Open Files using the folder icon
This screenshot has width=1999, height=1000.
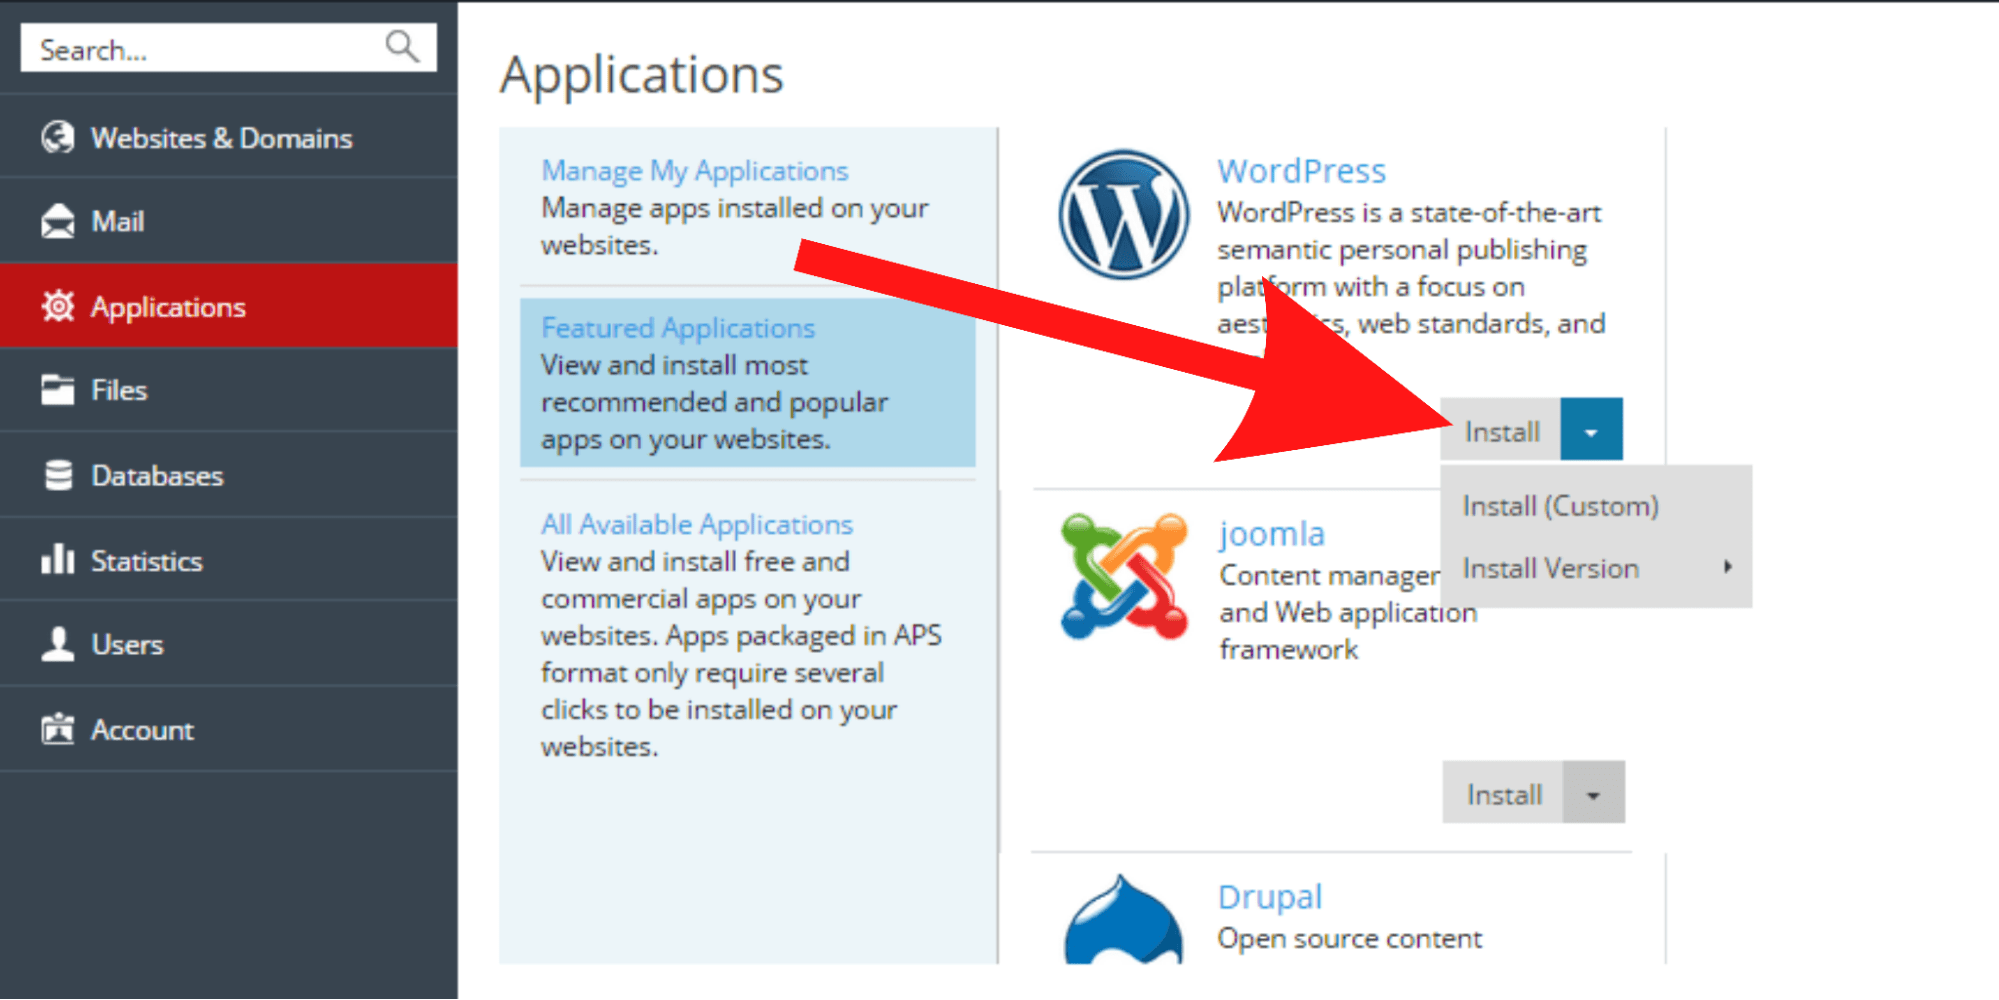57,390
